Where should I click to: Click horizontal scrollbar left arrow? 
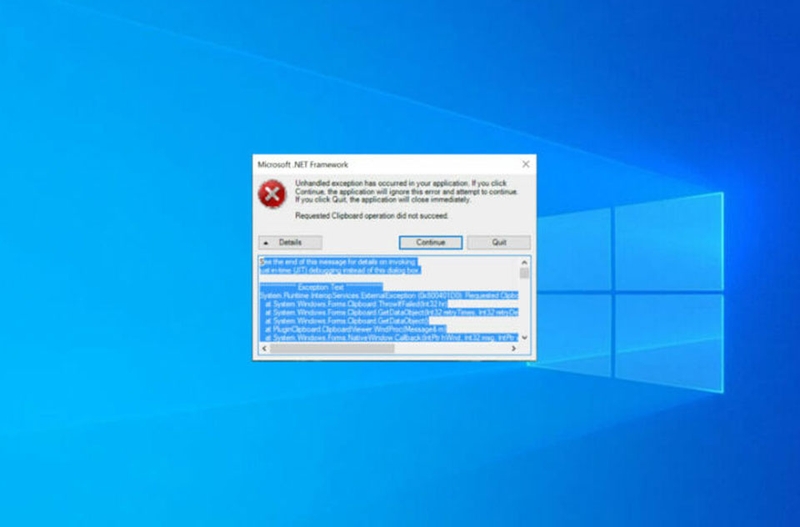tap(264, 348)
